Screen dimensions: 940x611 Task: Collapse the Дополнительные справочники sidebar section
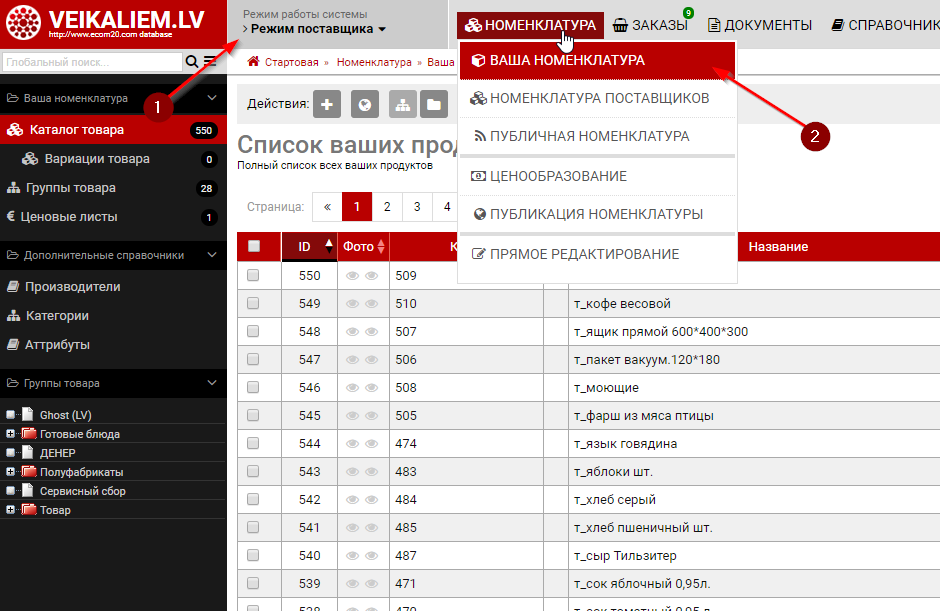[211, 255]
